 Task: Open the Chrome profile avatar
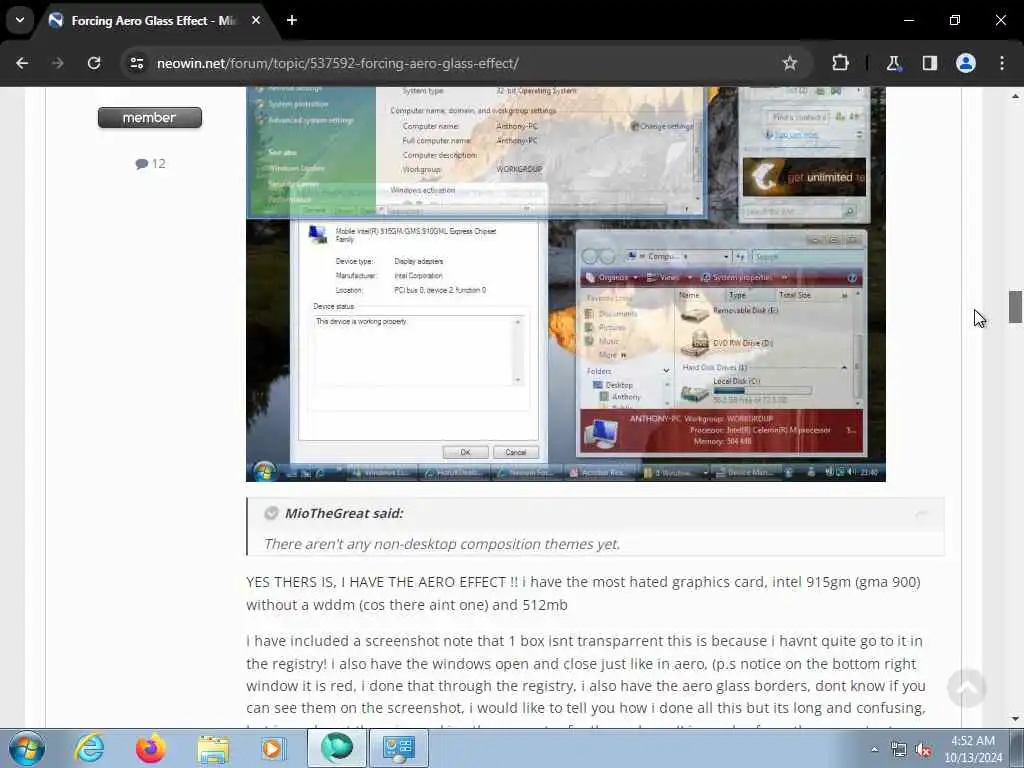click(965, 63)
